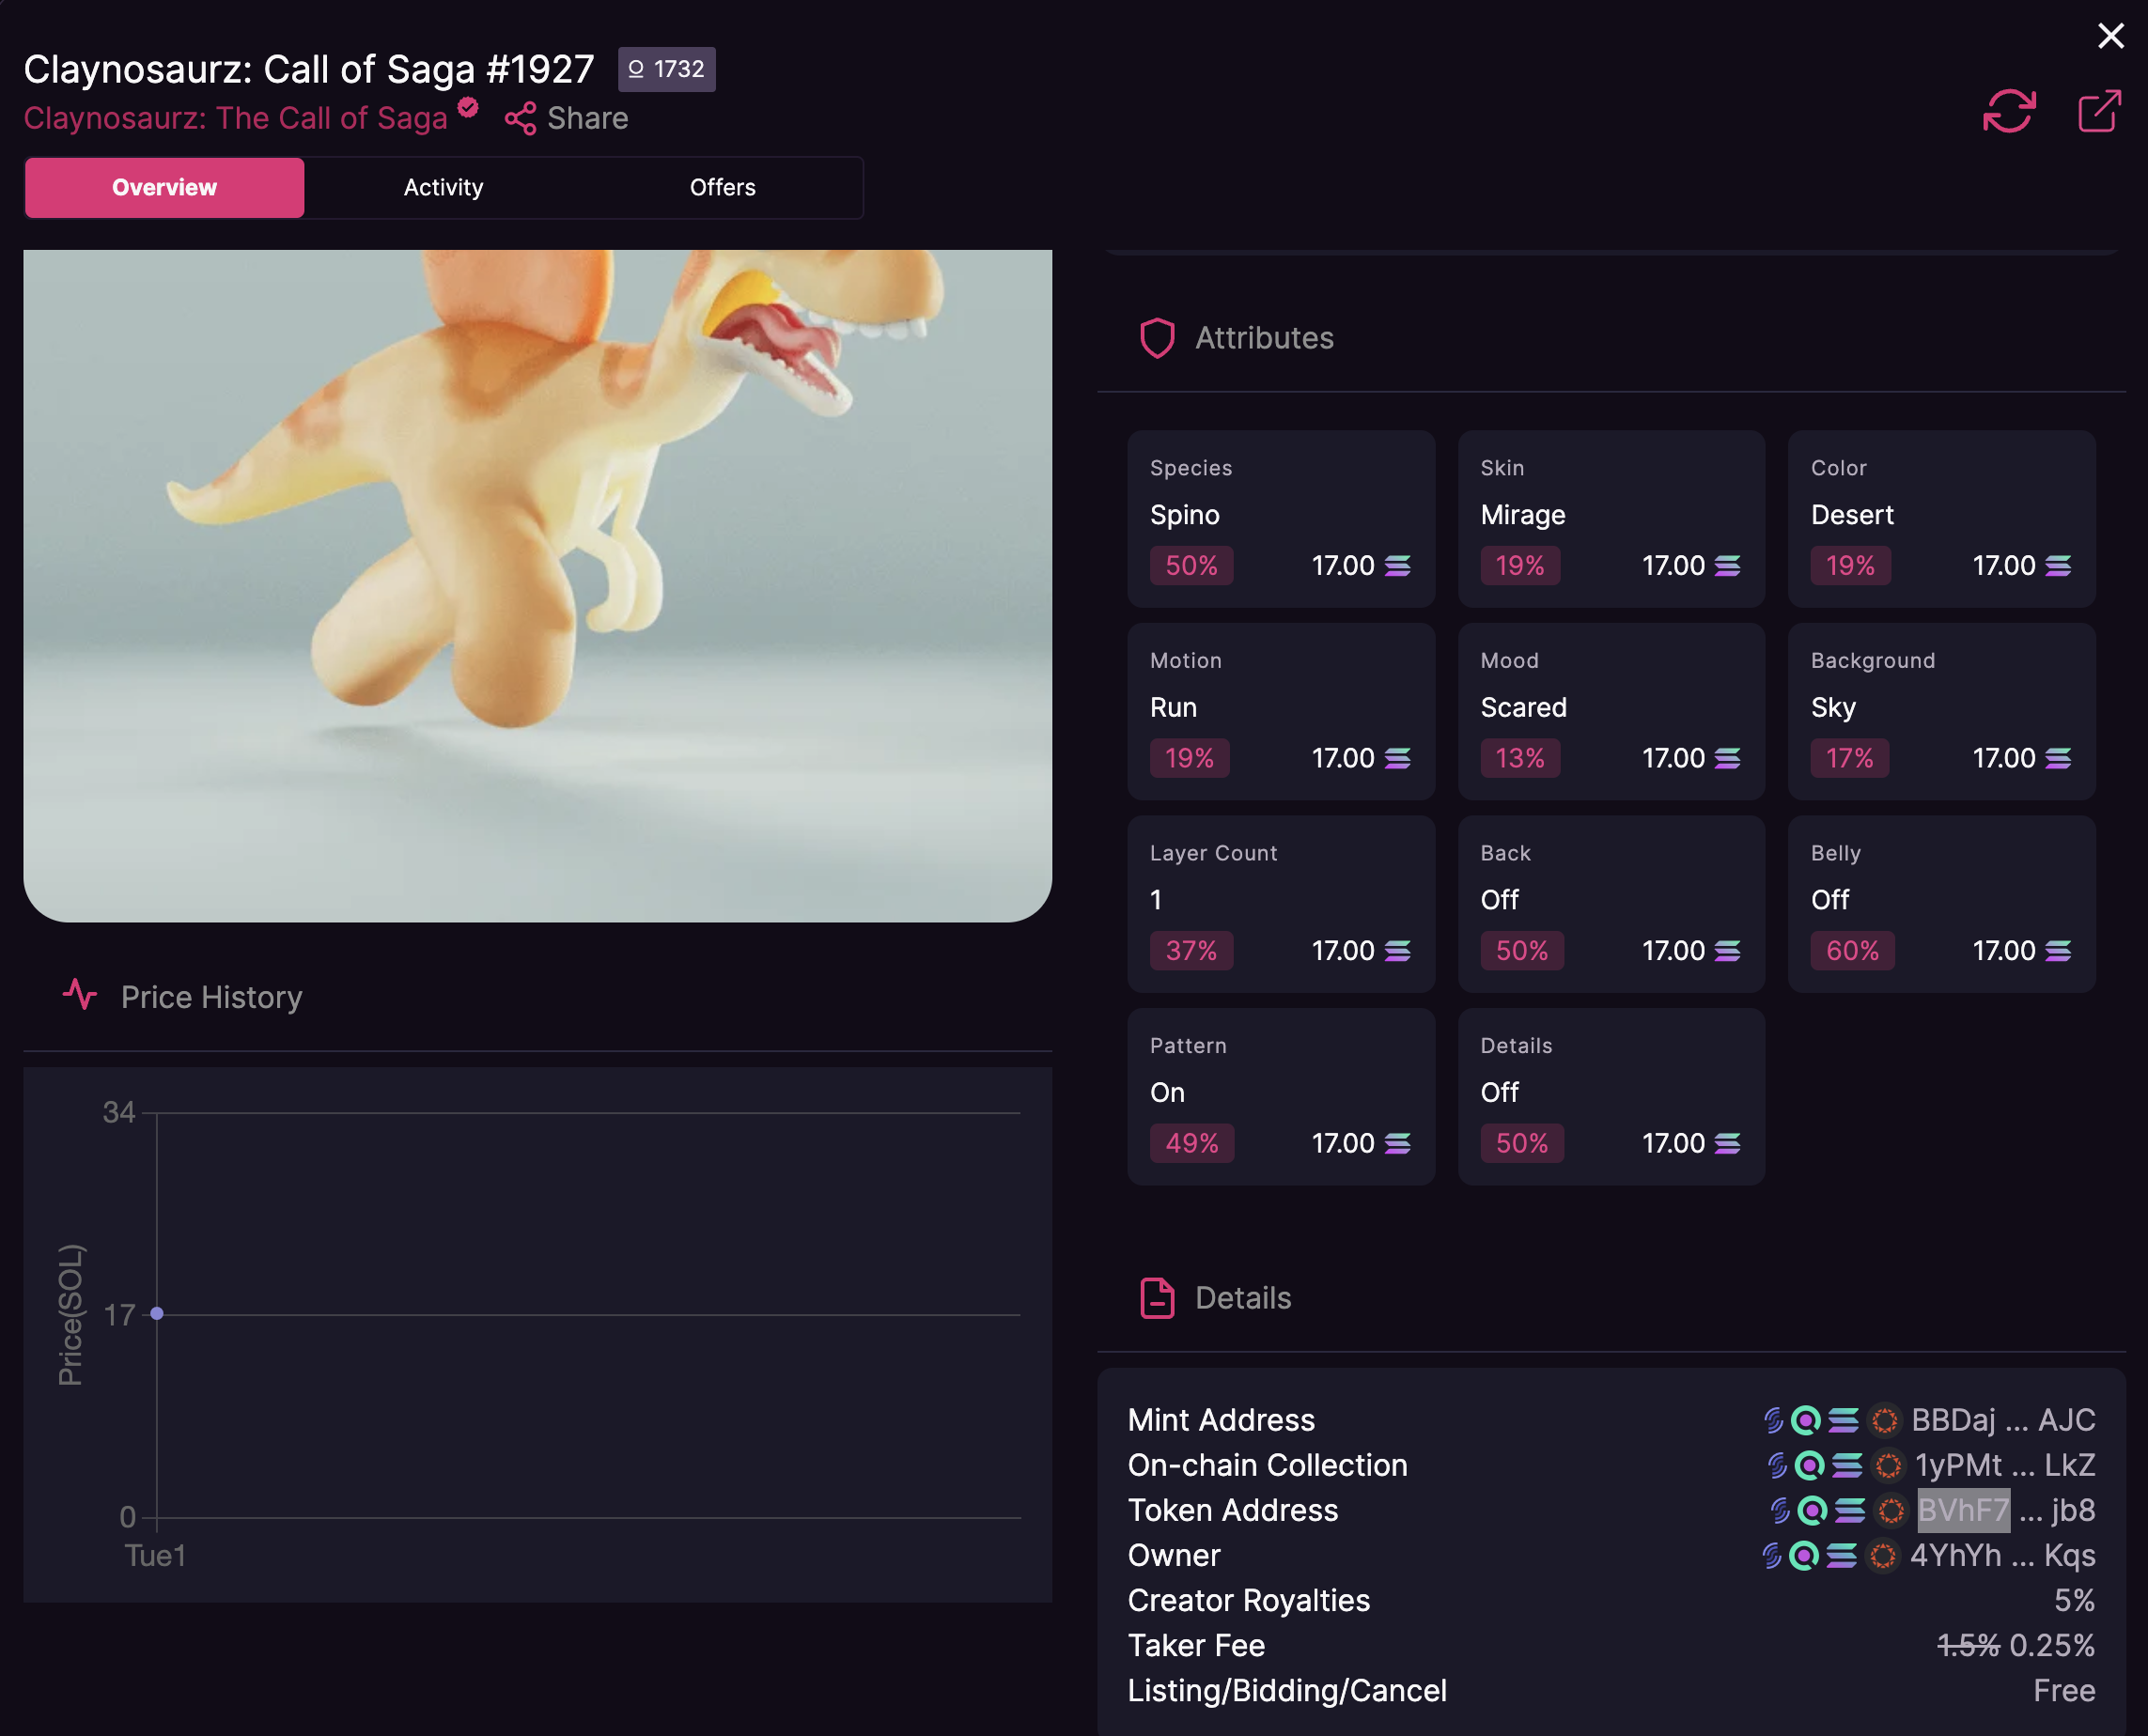
Task: Click the rarity rank 1732 badge
Action: tap(666, 69)
